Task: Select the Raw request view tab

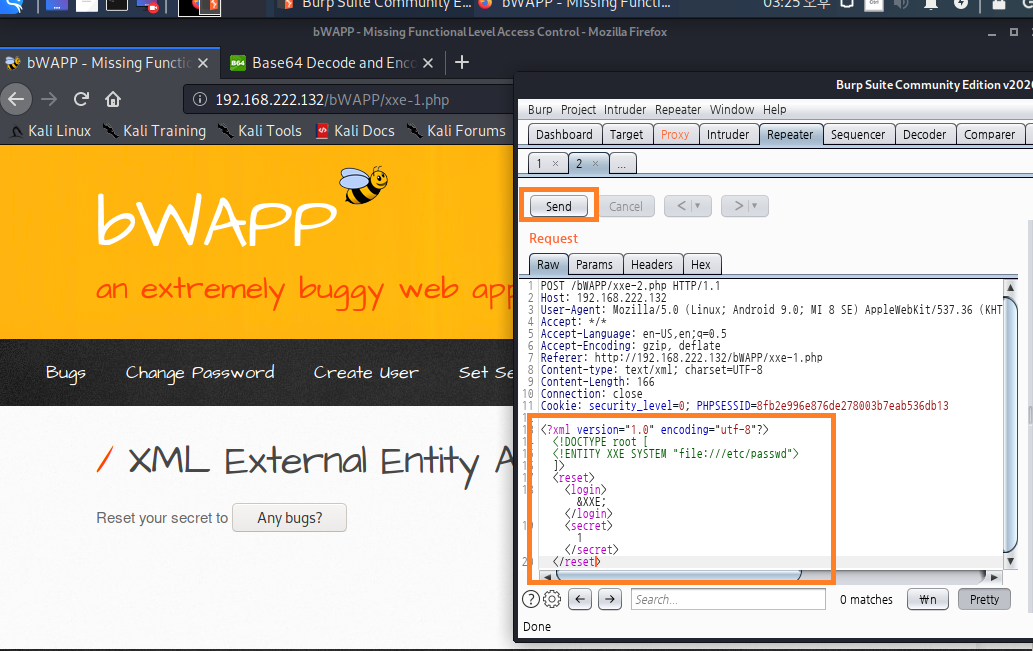Action: [547, 264]
